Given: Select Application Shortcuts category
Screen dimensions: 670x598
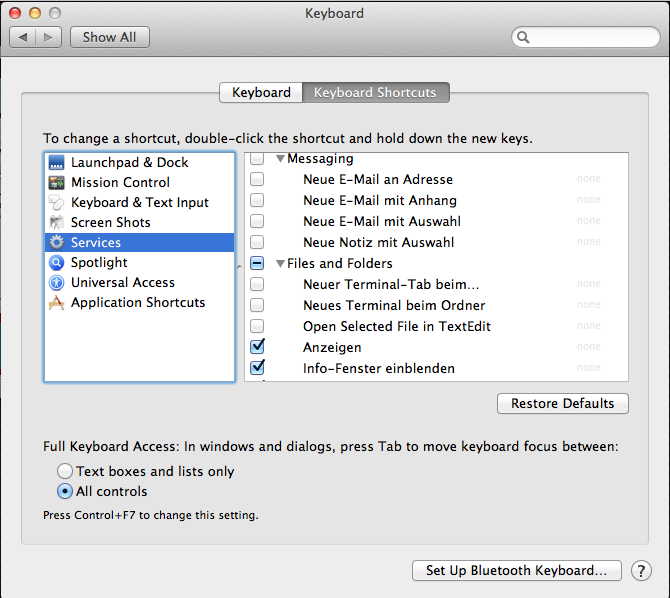Looking at the screenshot, I should click(140, 303).
